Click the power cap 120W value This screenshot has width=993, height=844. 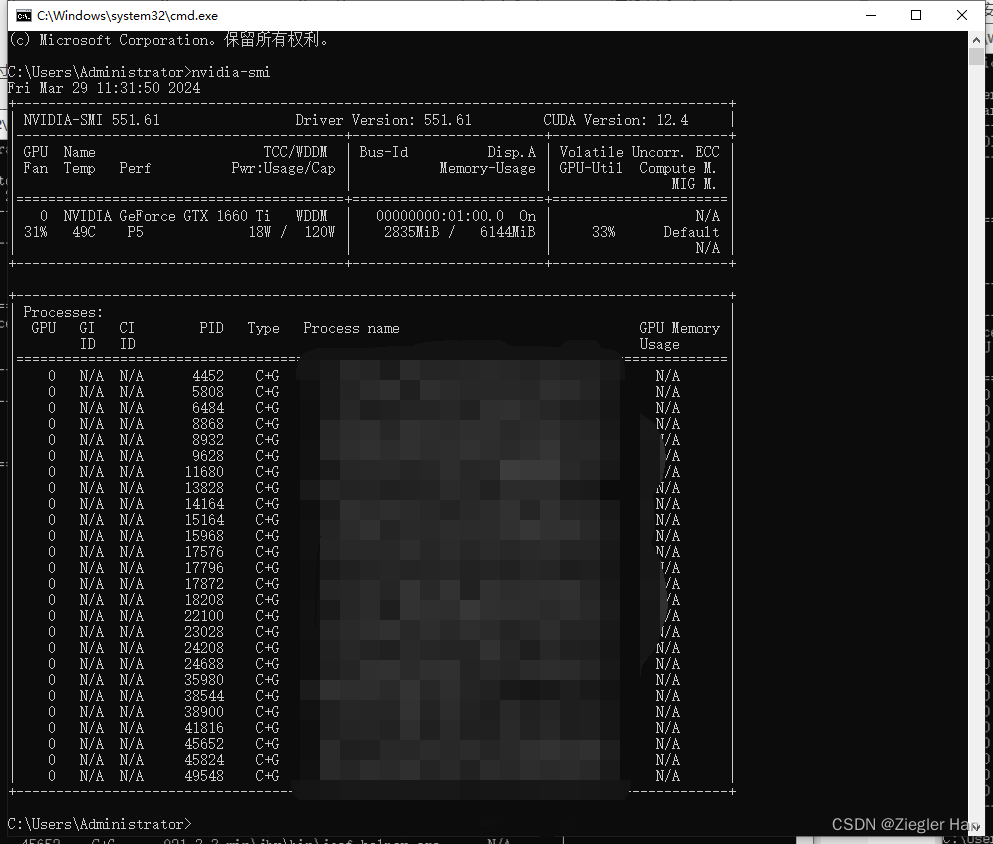pos(320,232)
